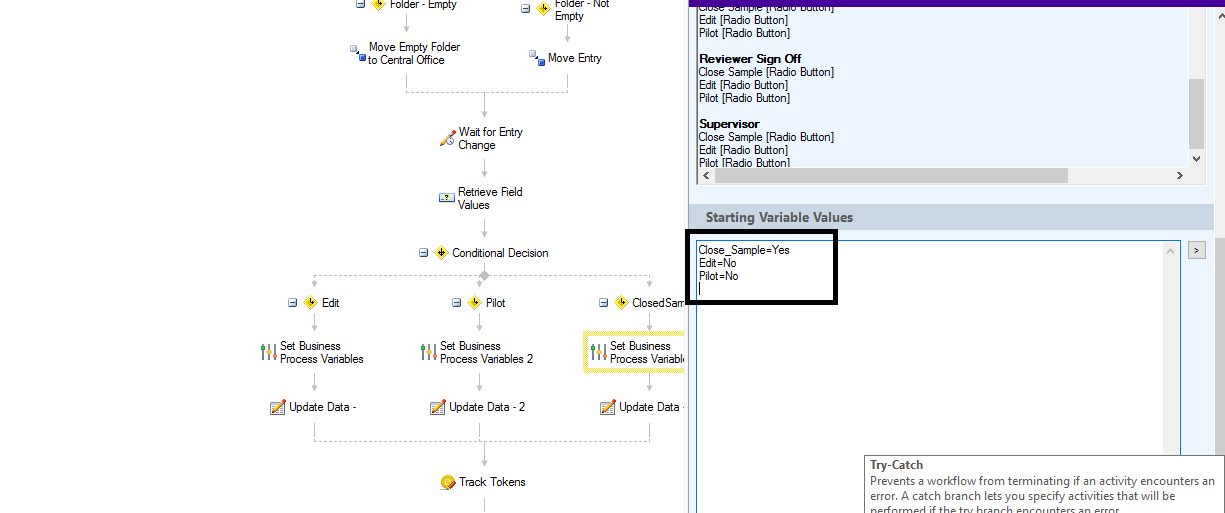This screenshot has height=513, width=1225.
Task: Click the field list's horizontal scrollbar left arrow
Action: (707, 175)
